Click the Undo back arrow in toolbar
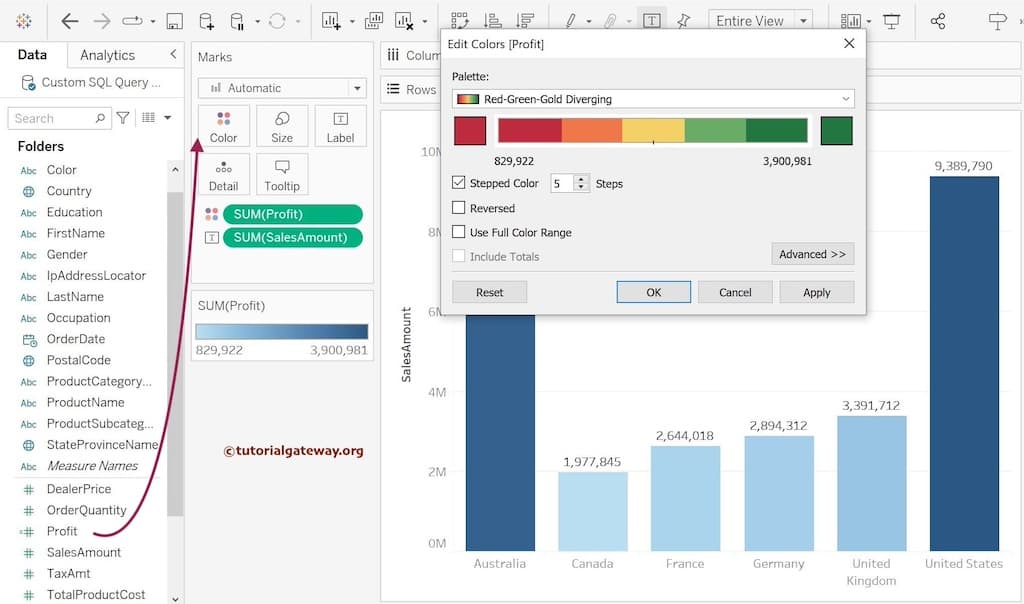The height and width of the screenshot is (604, 1024). [x=69, y=21]
